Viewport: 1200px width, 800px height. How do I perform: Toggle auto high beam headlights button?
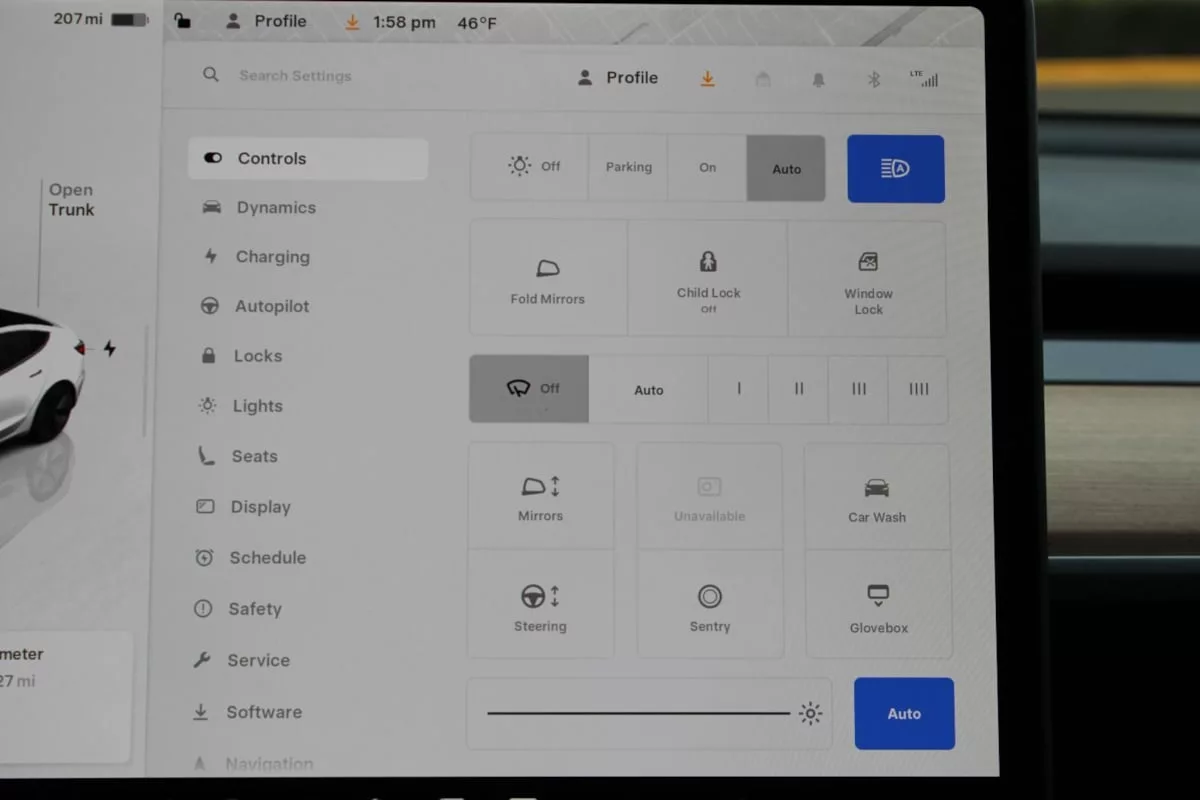(895, 169)
